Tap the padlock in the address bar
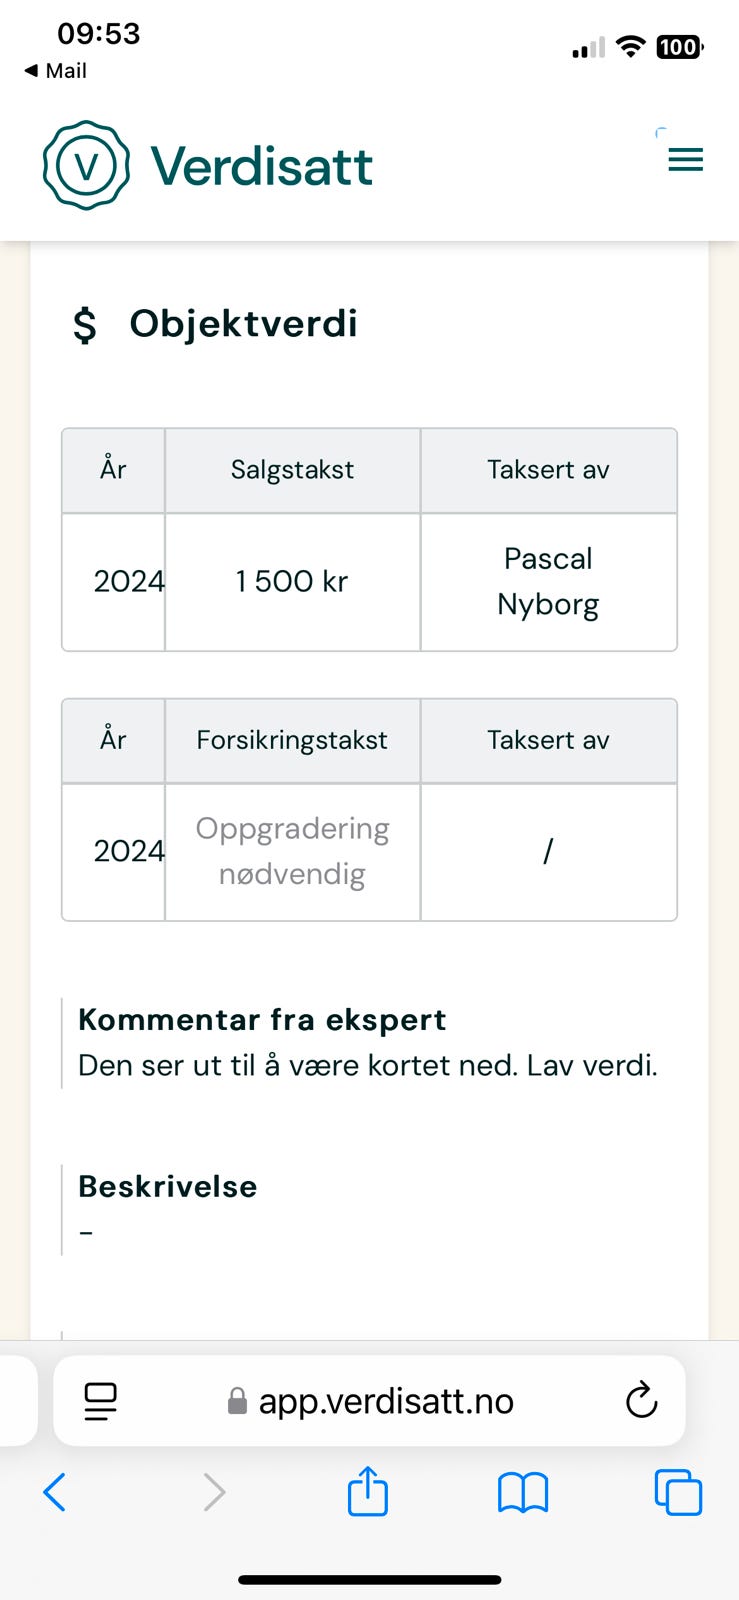 (236, 1400)
